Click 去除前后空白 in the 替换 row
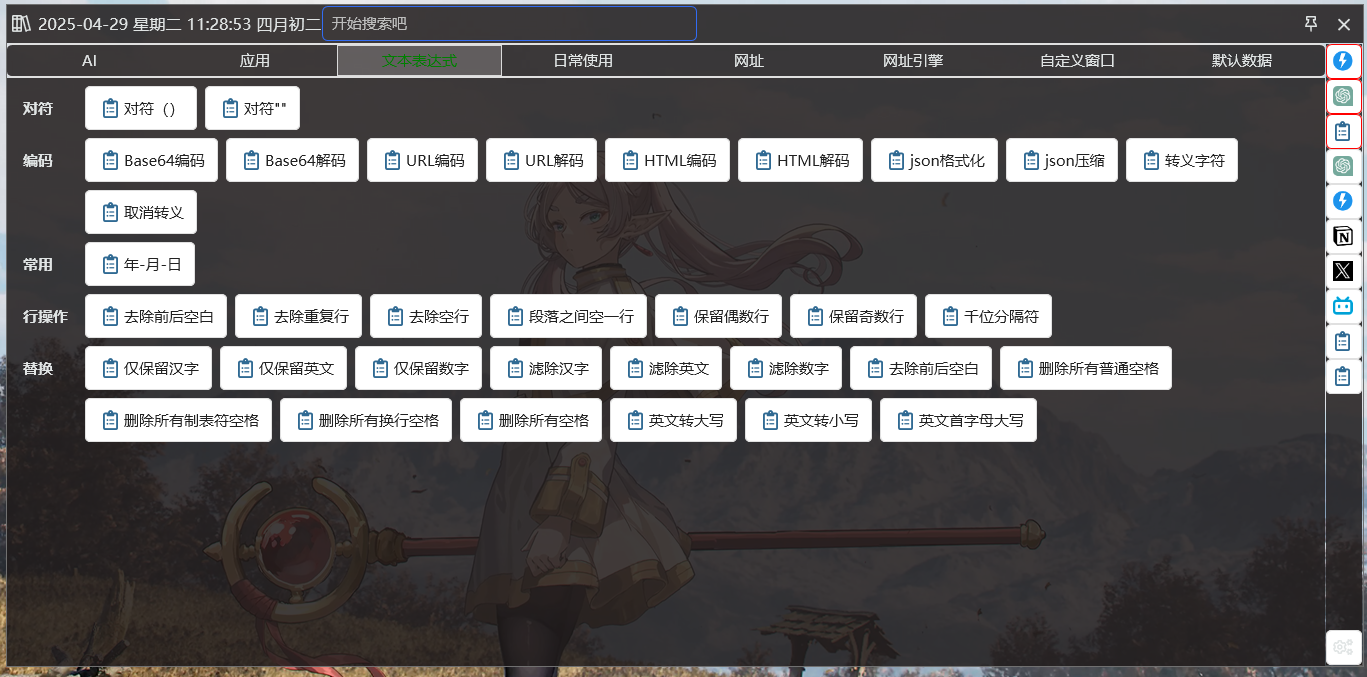 pyautogui.click(x=921, y=368)
